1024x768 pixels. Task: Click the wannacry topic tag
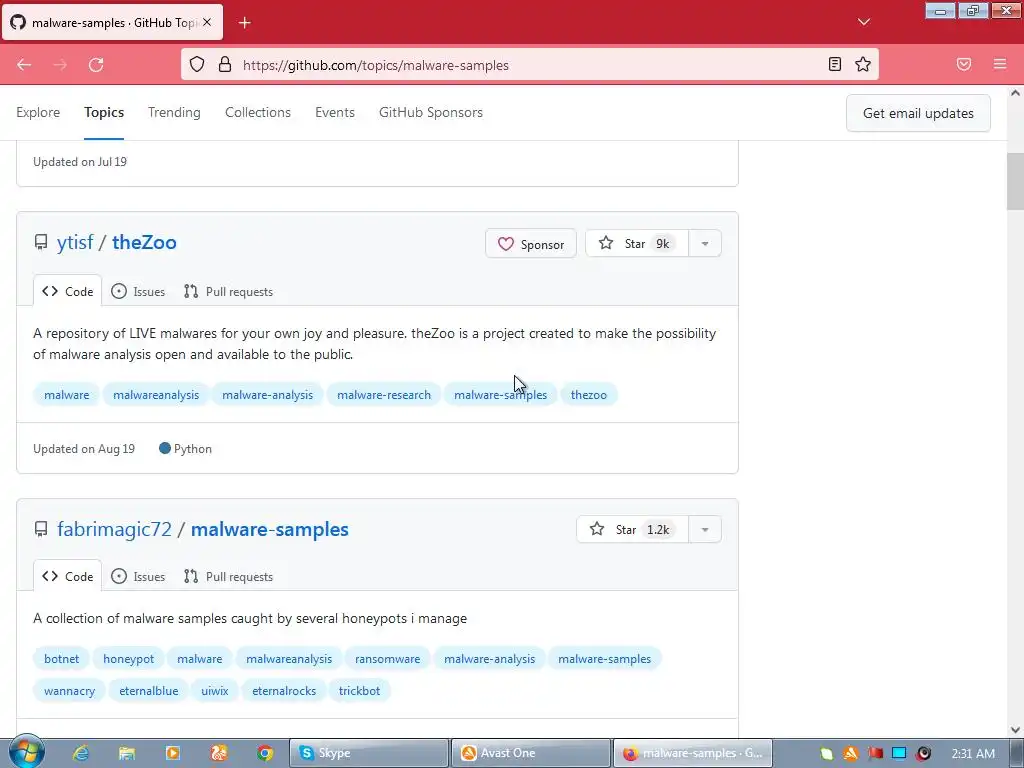[69, 690]
